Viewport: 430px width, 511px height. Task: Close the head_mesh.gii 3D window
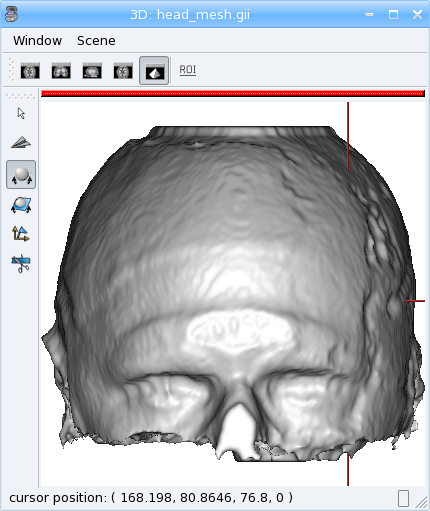pyautogui.click(x=417, y=14)
